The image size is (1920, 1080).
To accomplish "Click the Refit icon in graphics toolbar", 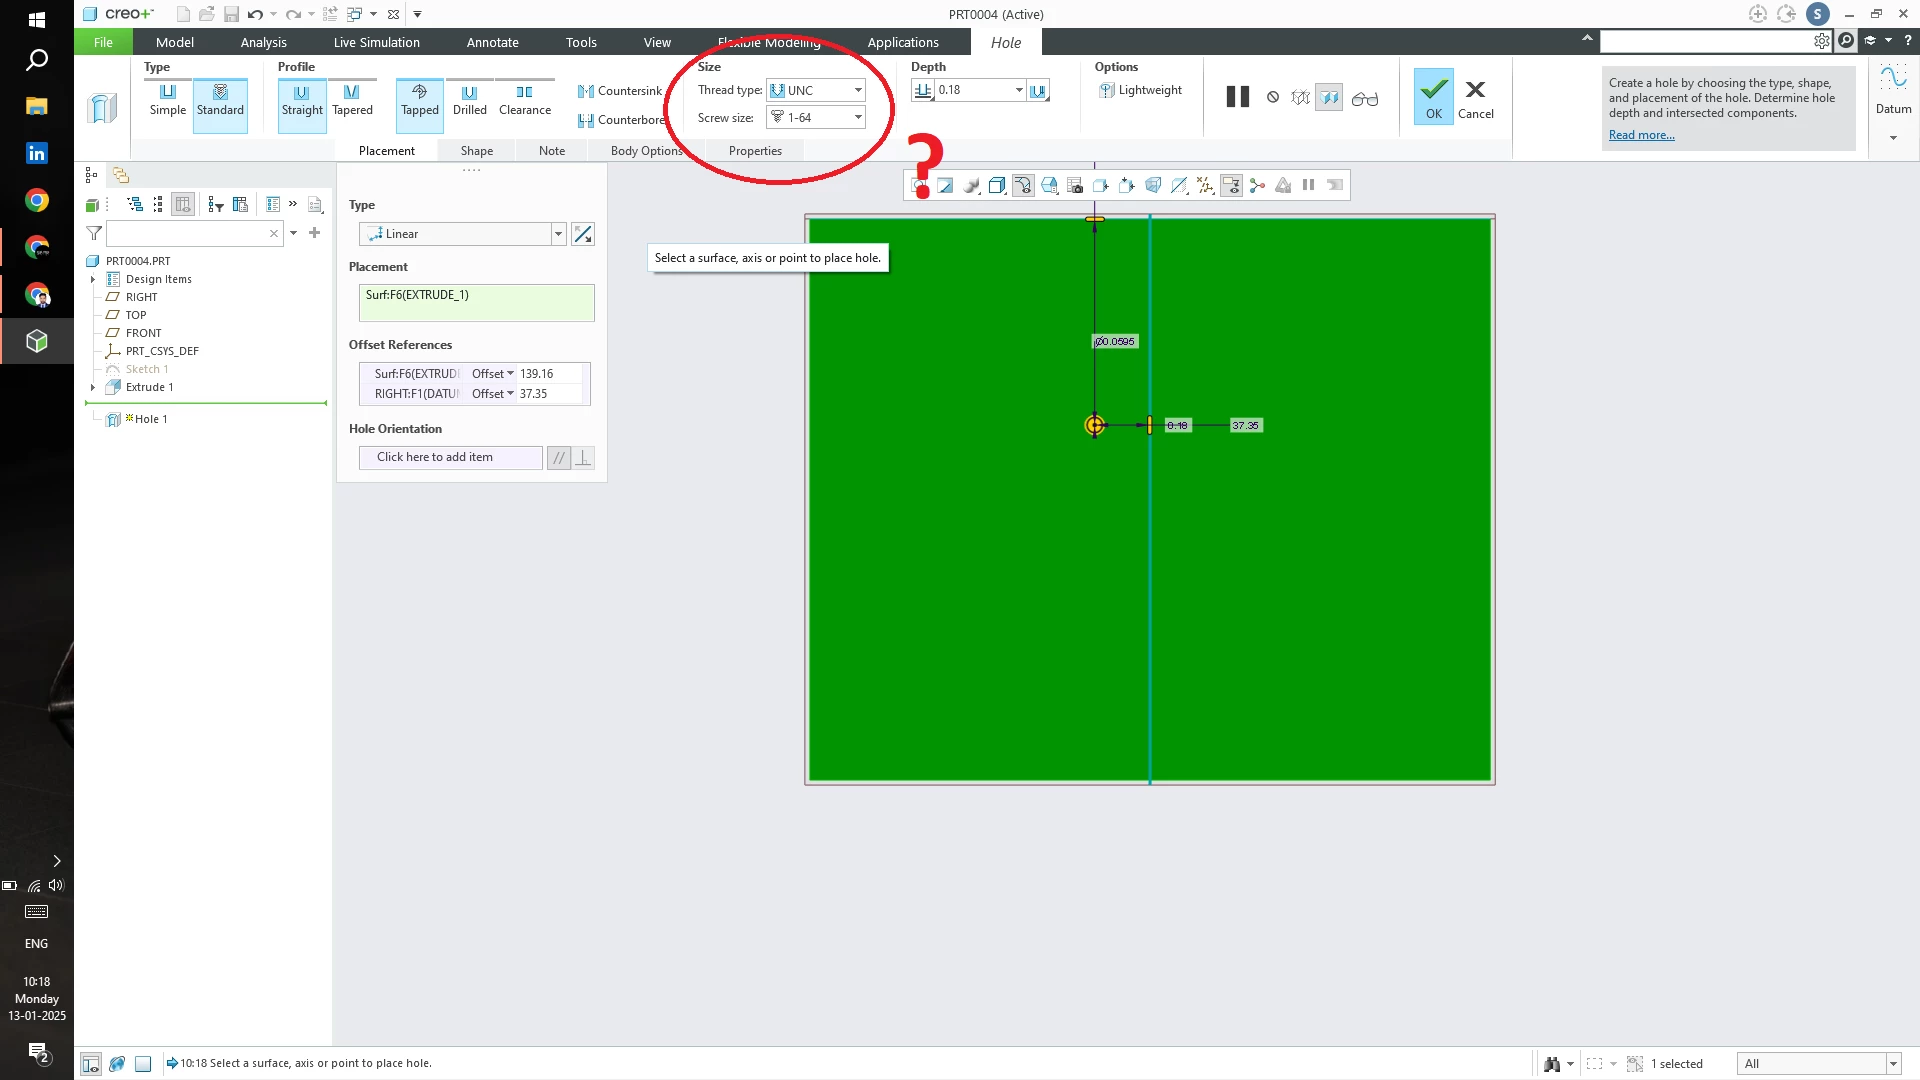I will (x=919, y=186).
